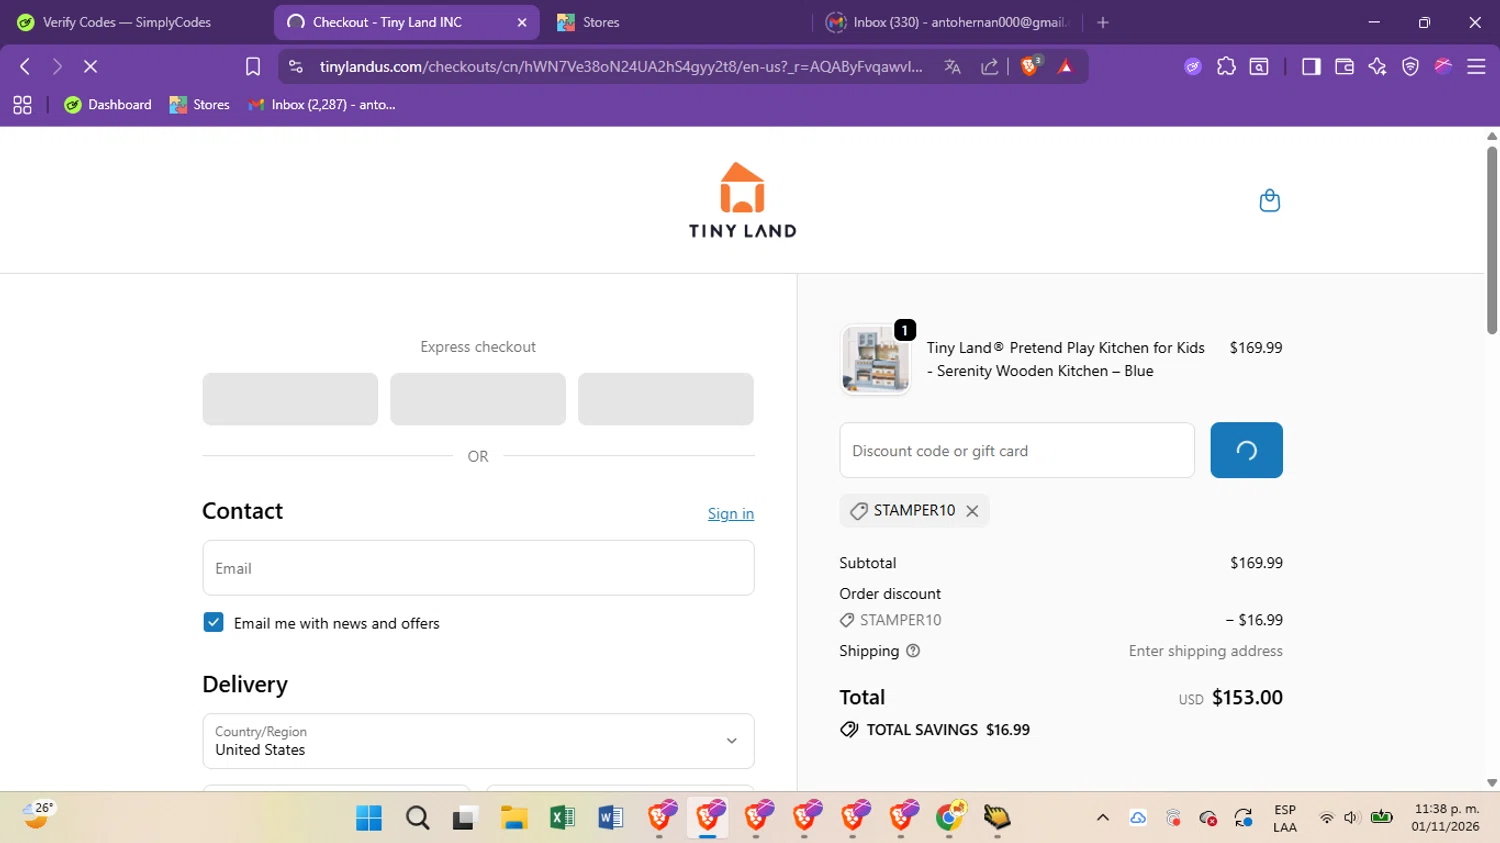Image resolution: width=1500 pixels, height=843 pixels.
Task: Open the Stores bookmark in bookmarks bar
Action: click(199, 105)
